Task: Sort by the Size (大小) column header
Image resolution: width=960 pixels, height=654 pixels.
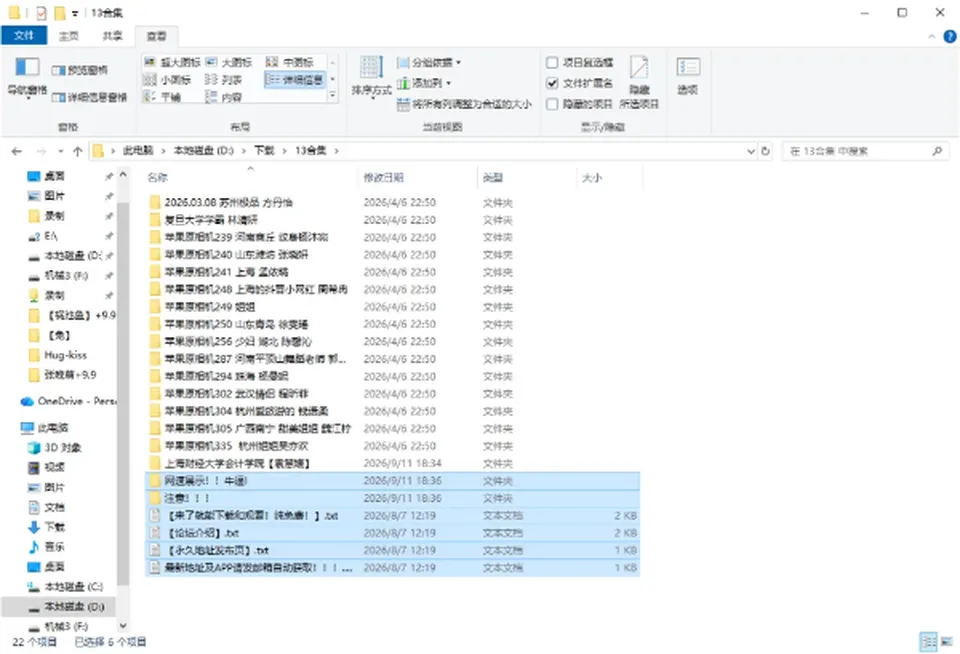Action: point(609,178)
